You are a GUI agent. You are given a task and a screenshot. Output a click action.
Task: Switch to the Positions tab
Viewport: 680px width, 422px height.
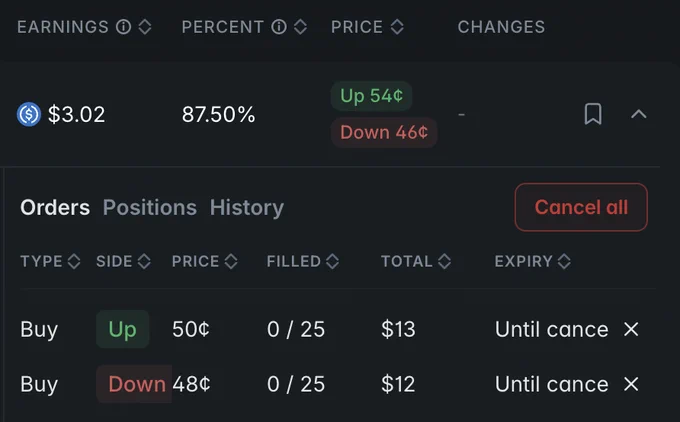pos(150,207)
